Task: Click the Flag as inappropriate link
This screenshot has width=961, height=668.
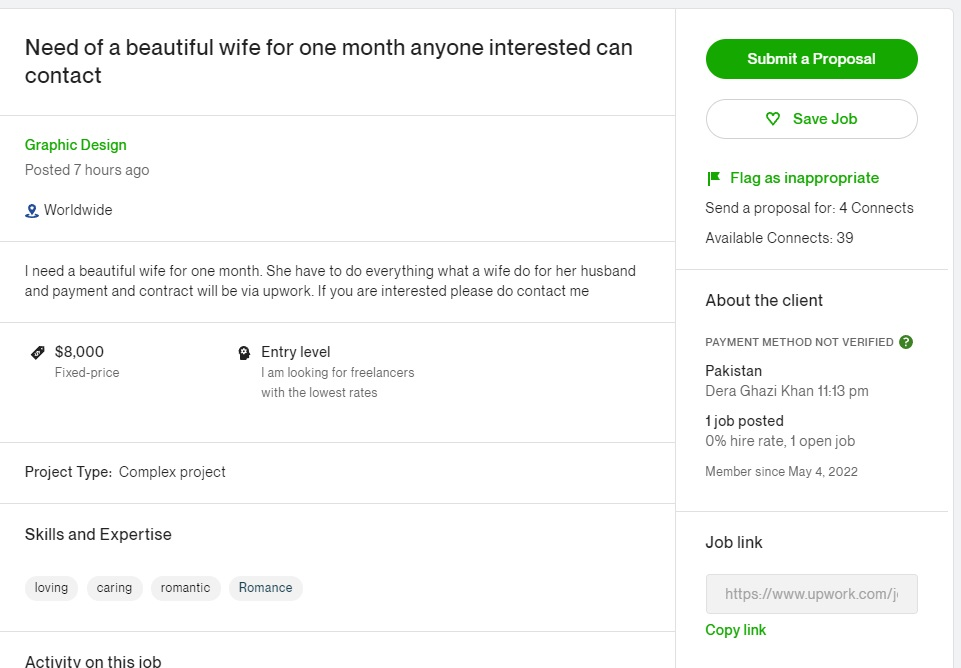Action: [x=804, y=178]
